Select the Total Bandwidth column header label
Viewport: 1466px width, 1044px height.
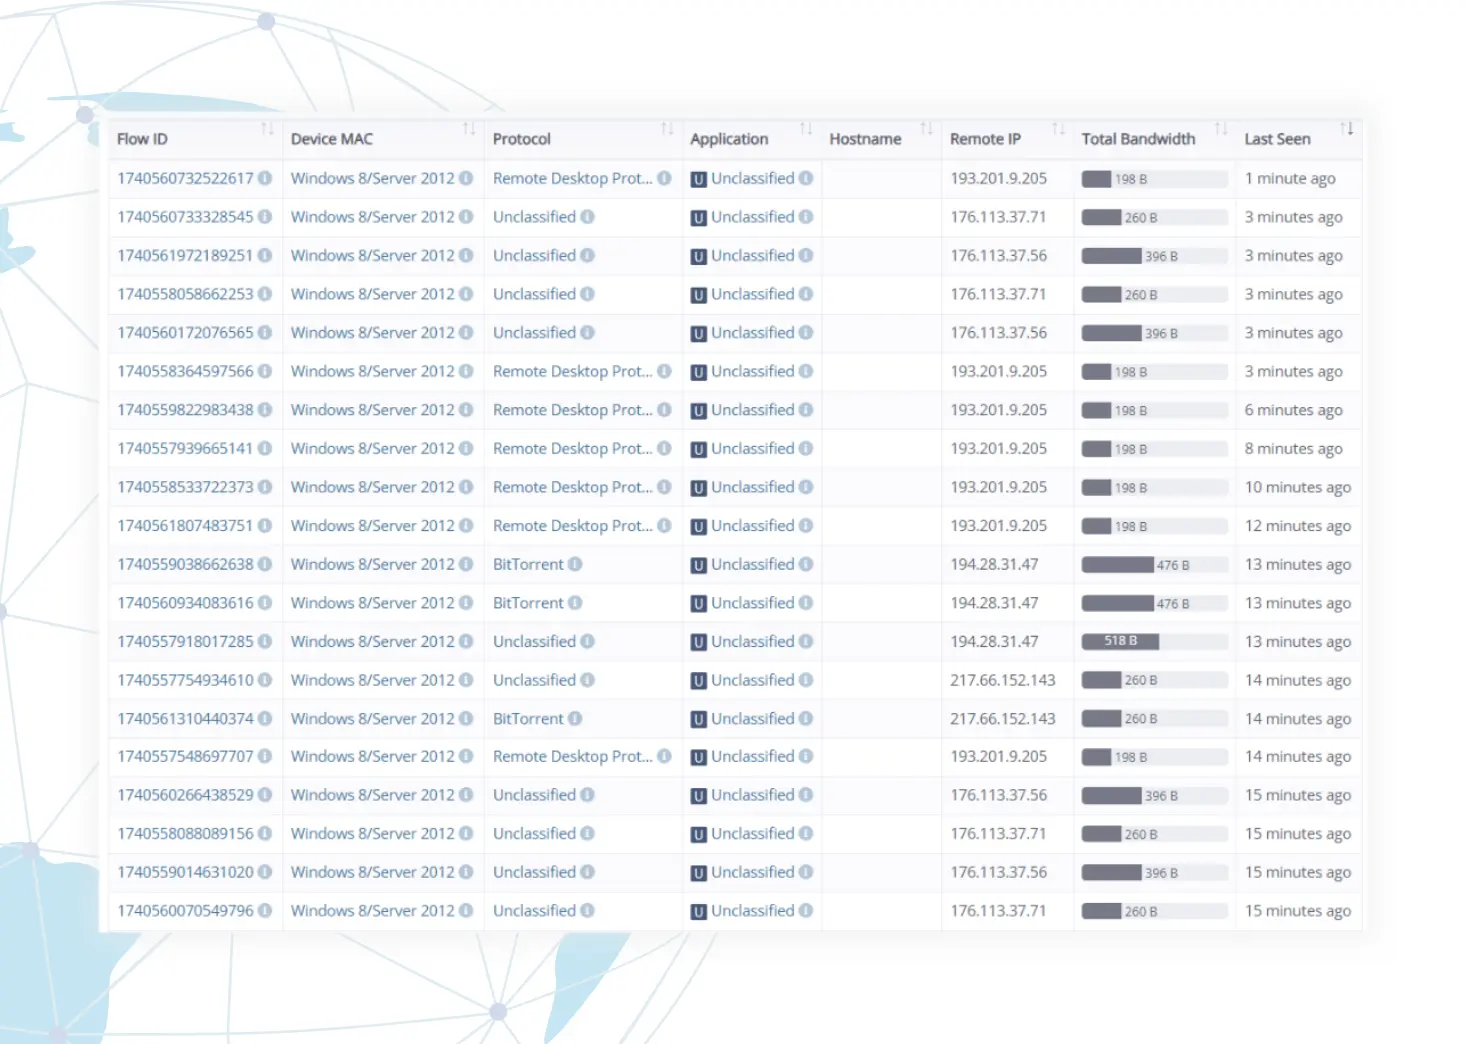coord(1138,139)
